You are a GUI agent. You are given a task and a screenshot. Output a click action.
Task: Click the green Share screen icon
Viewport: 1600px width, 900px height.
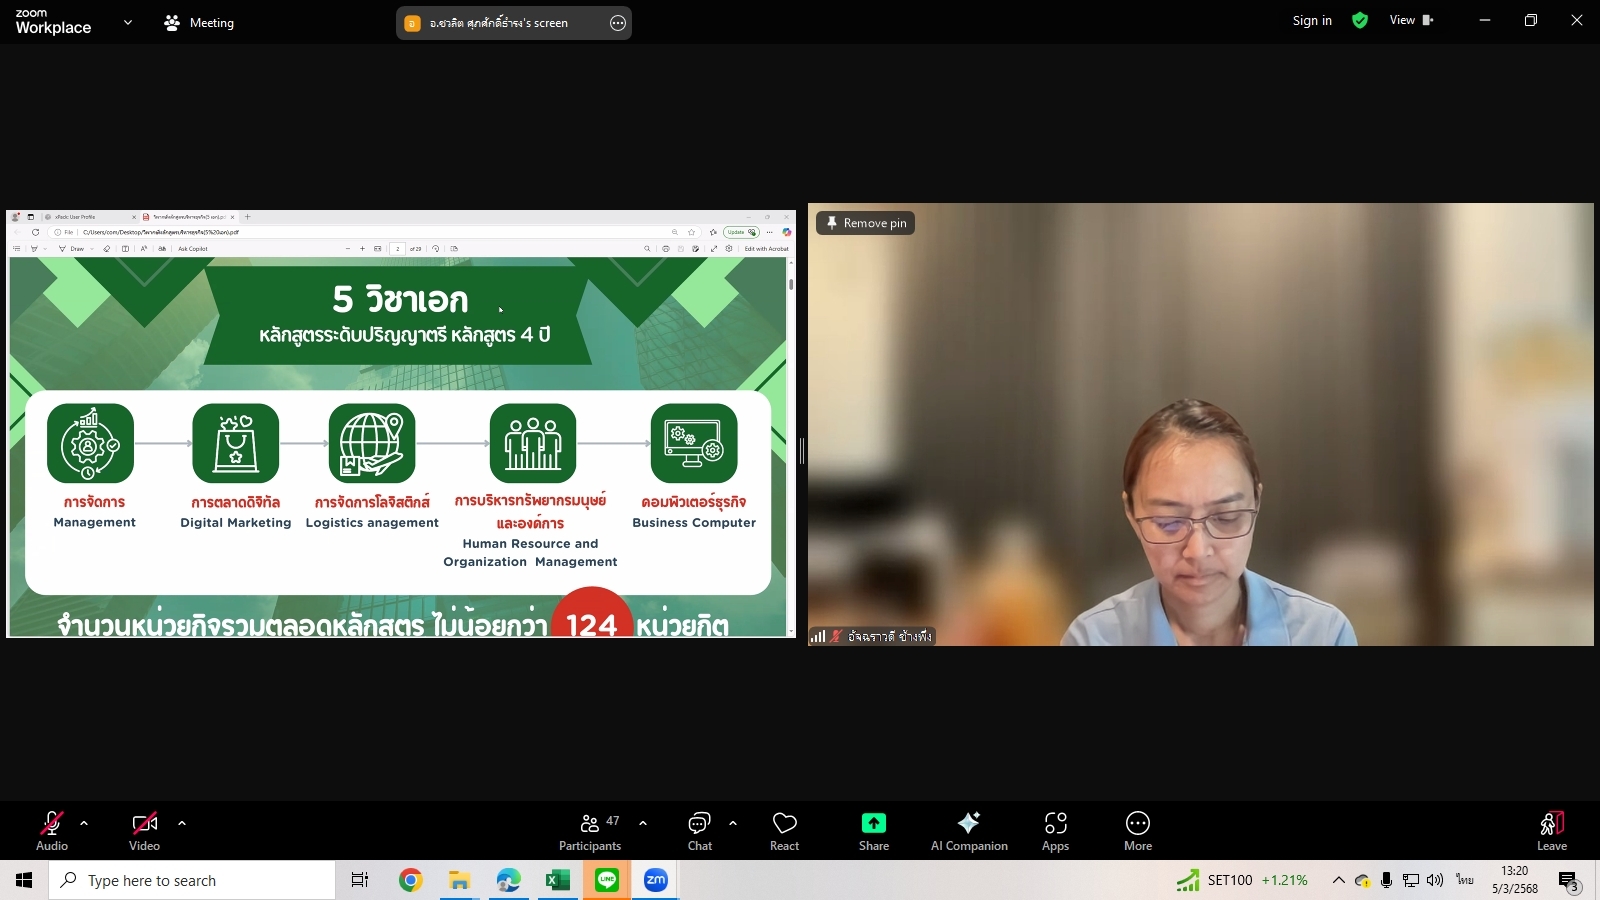pos(873,823)
